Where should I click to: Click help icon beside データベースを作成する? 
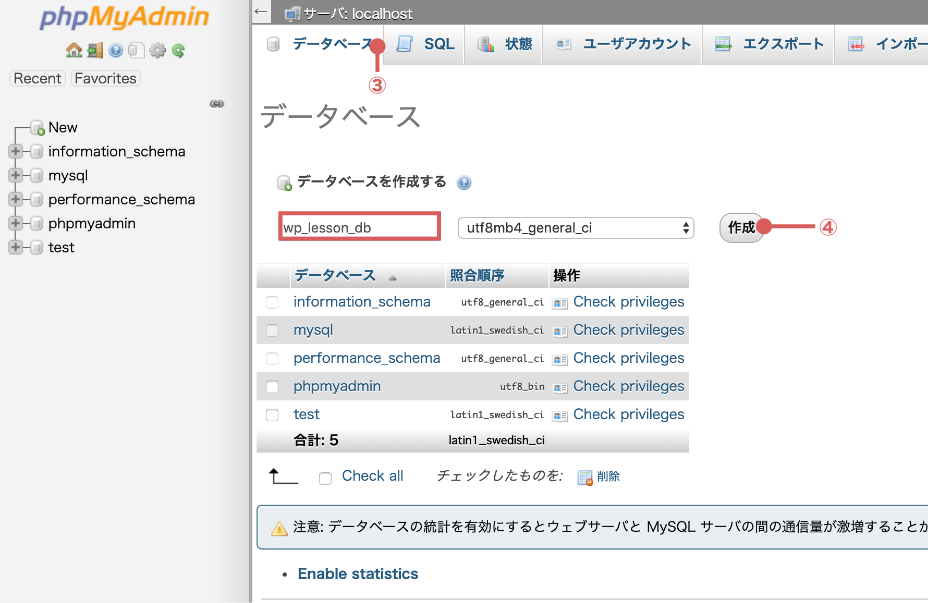coord(463,183)
